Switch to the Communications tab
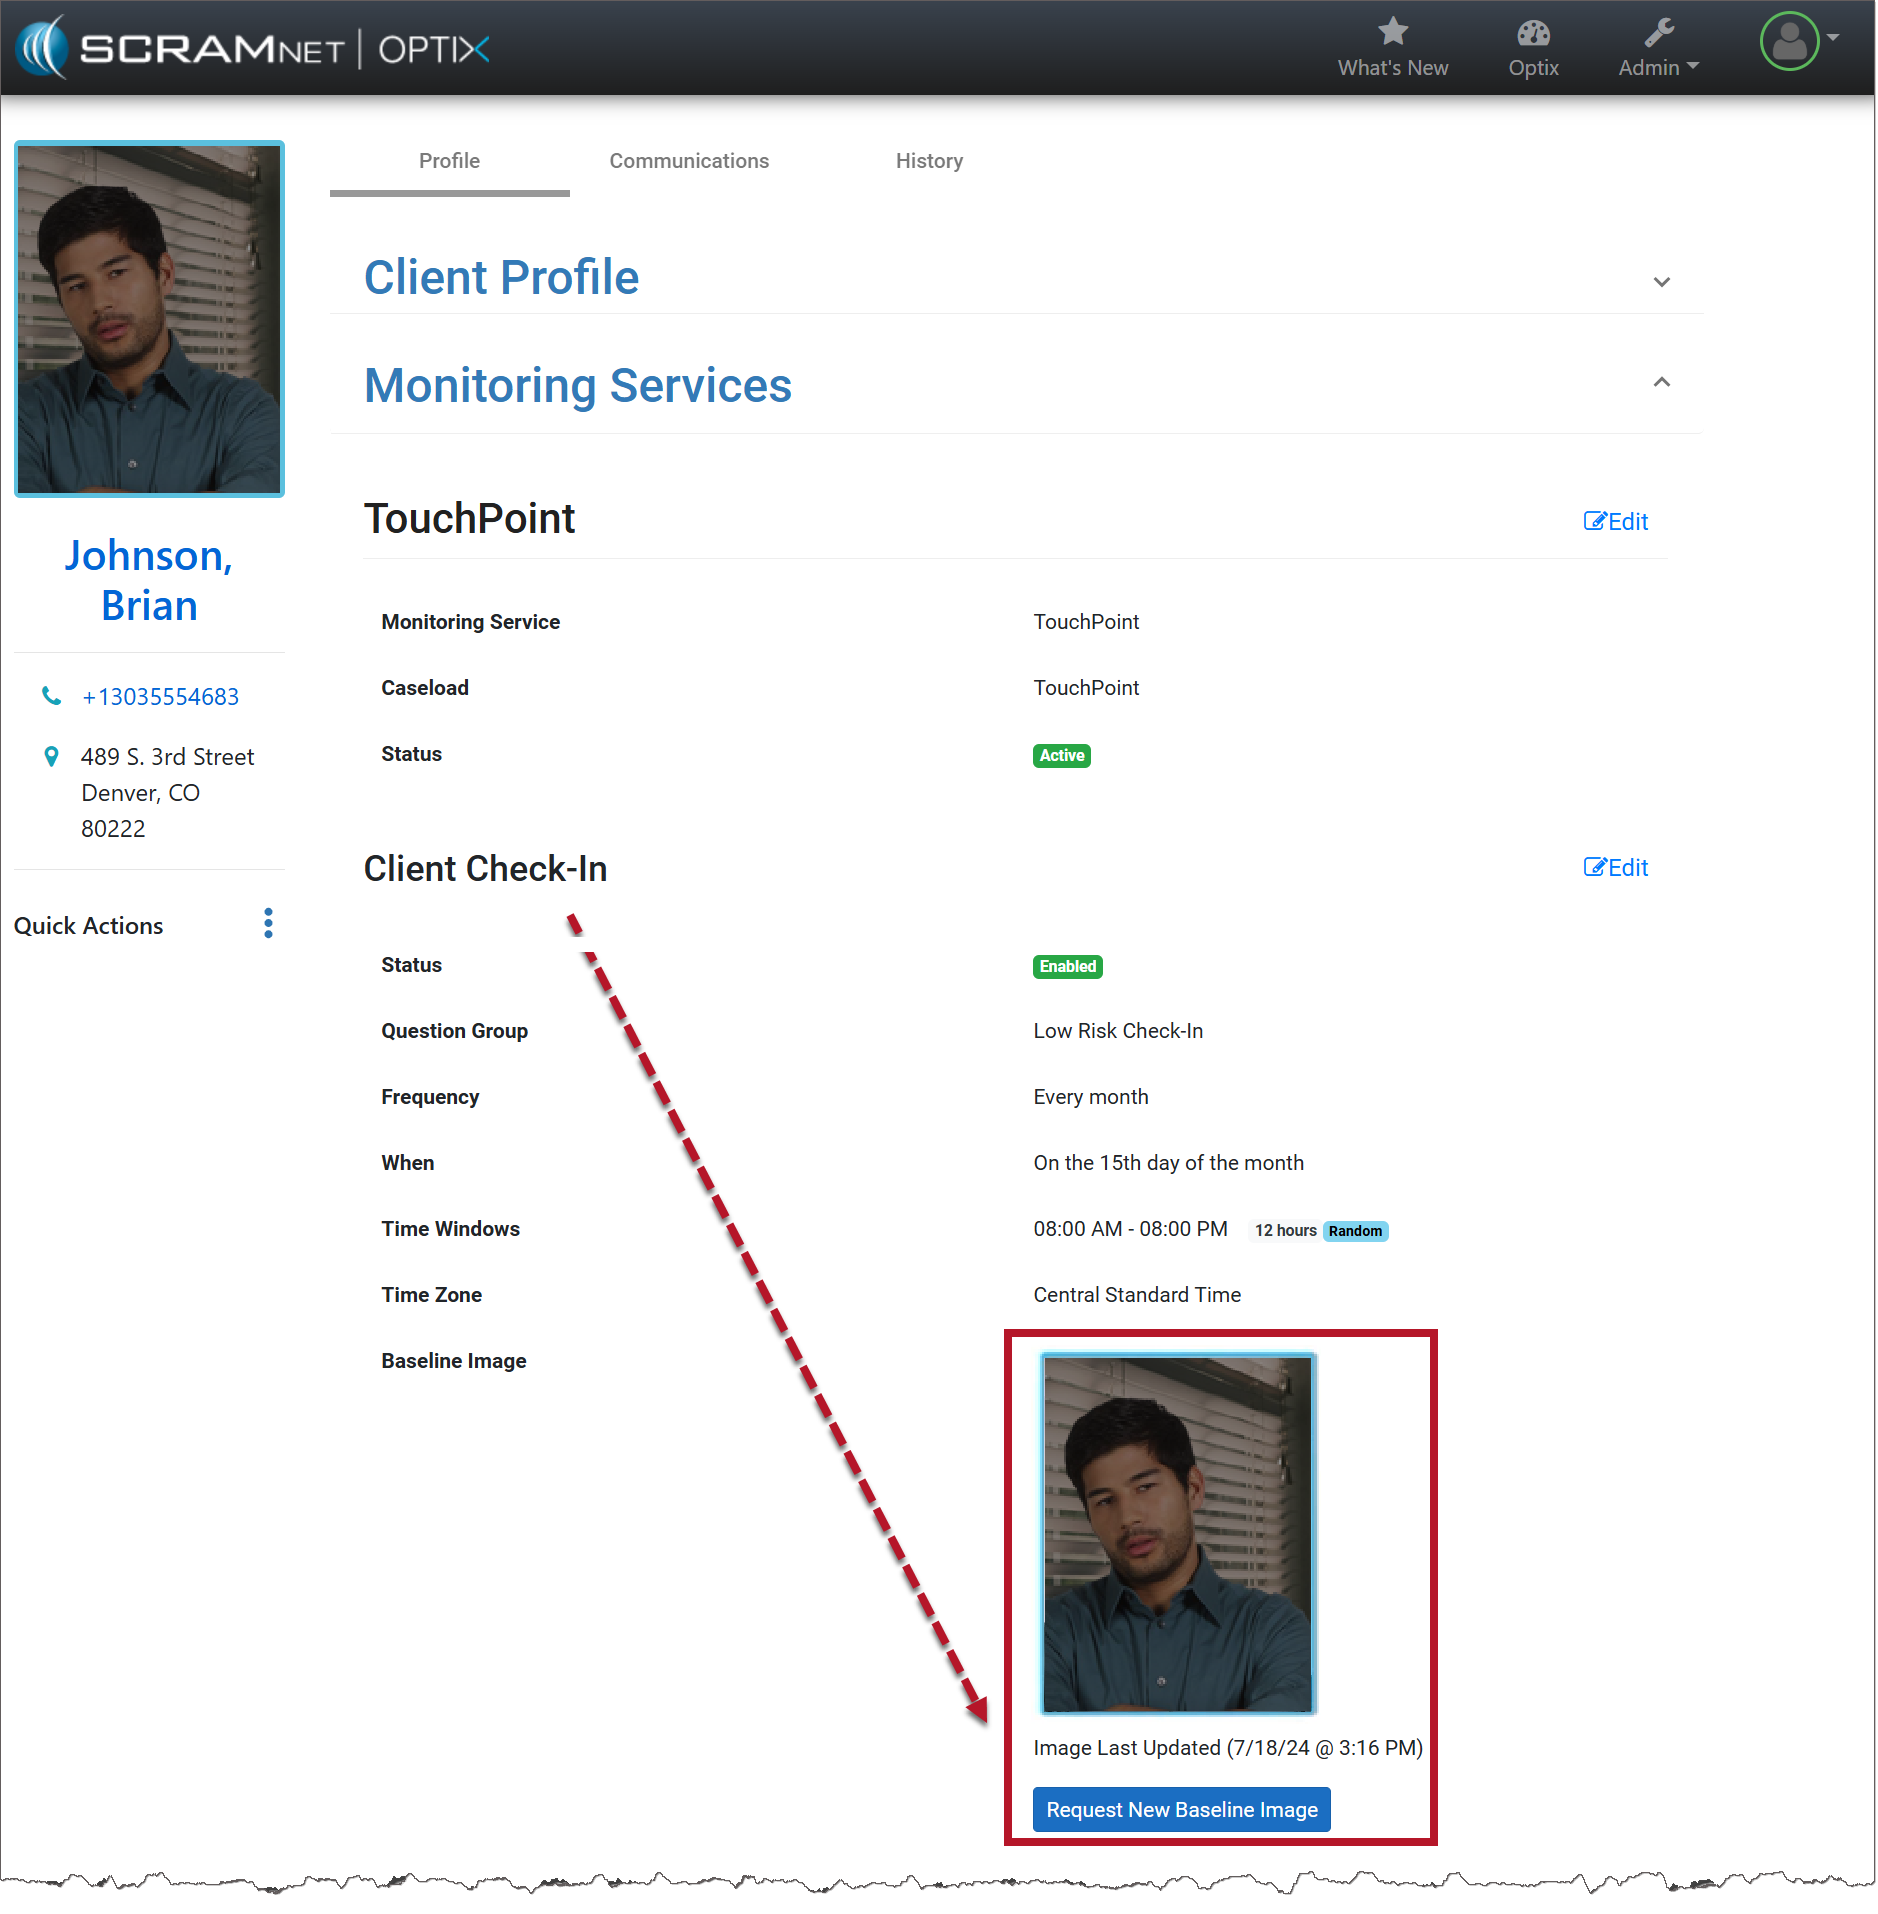 click(689, 161)
